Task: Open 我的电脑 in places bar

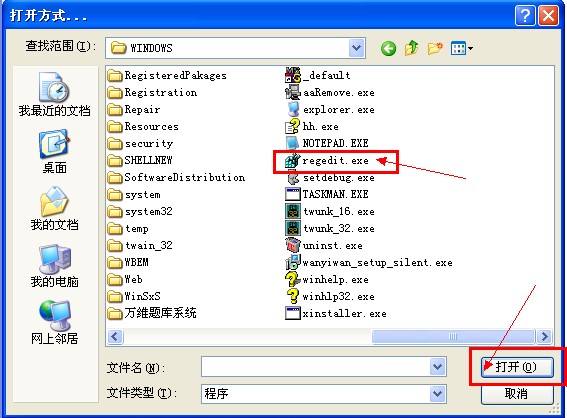Action: point(55,266)
